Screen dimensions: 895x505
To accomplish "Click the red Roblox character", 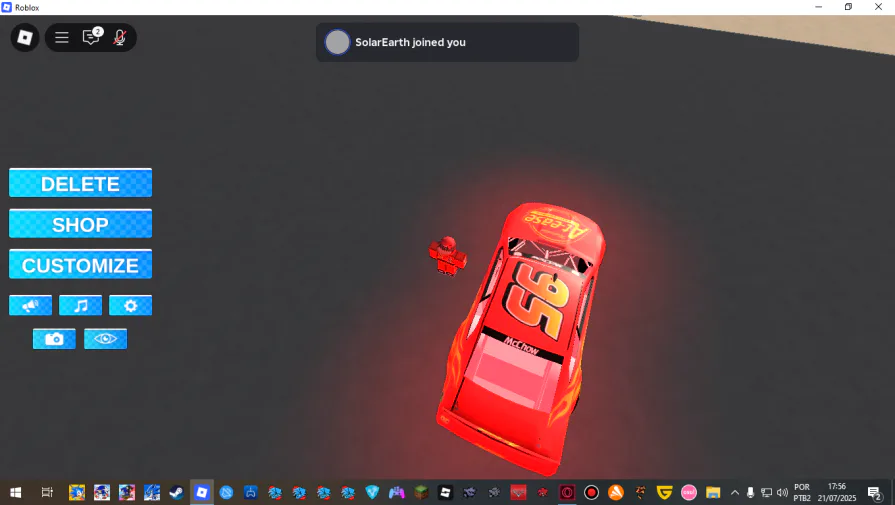I will click(x=448, y=256).
